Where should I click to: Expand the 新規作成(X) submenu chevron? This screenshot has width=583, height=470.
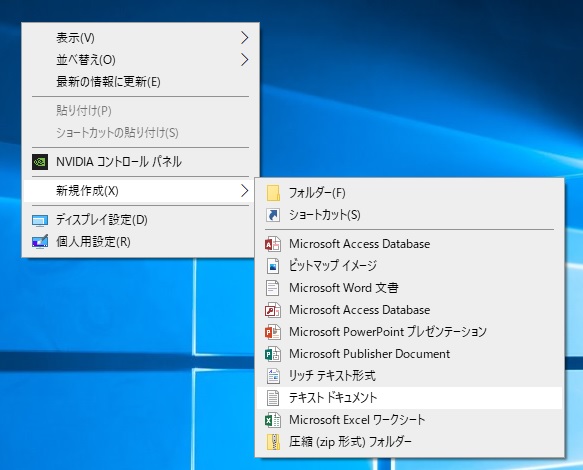point(244,191)
